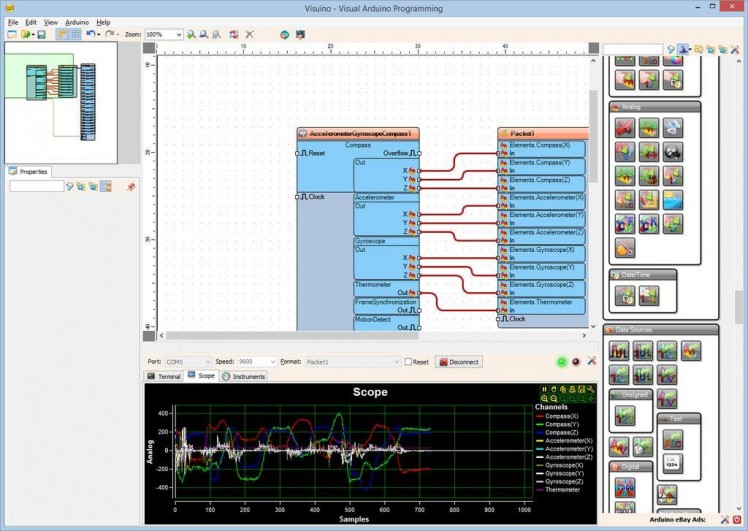Click the Save project icon

41,34
